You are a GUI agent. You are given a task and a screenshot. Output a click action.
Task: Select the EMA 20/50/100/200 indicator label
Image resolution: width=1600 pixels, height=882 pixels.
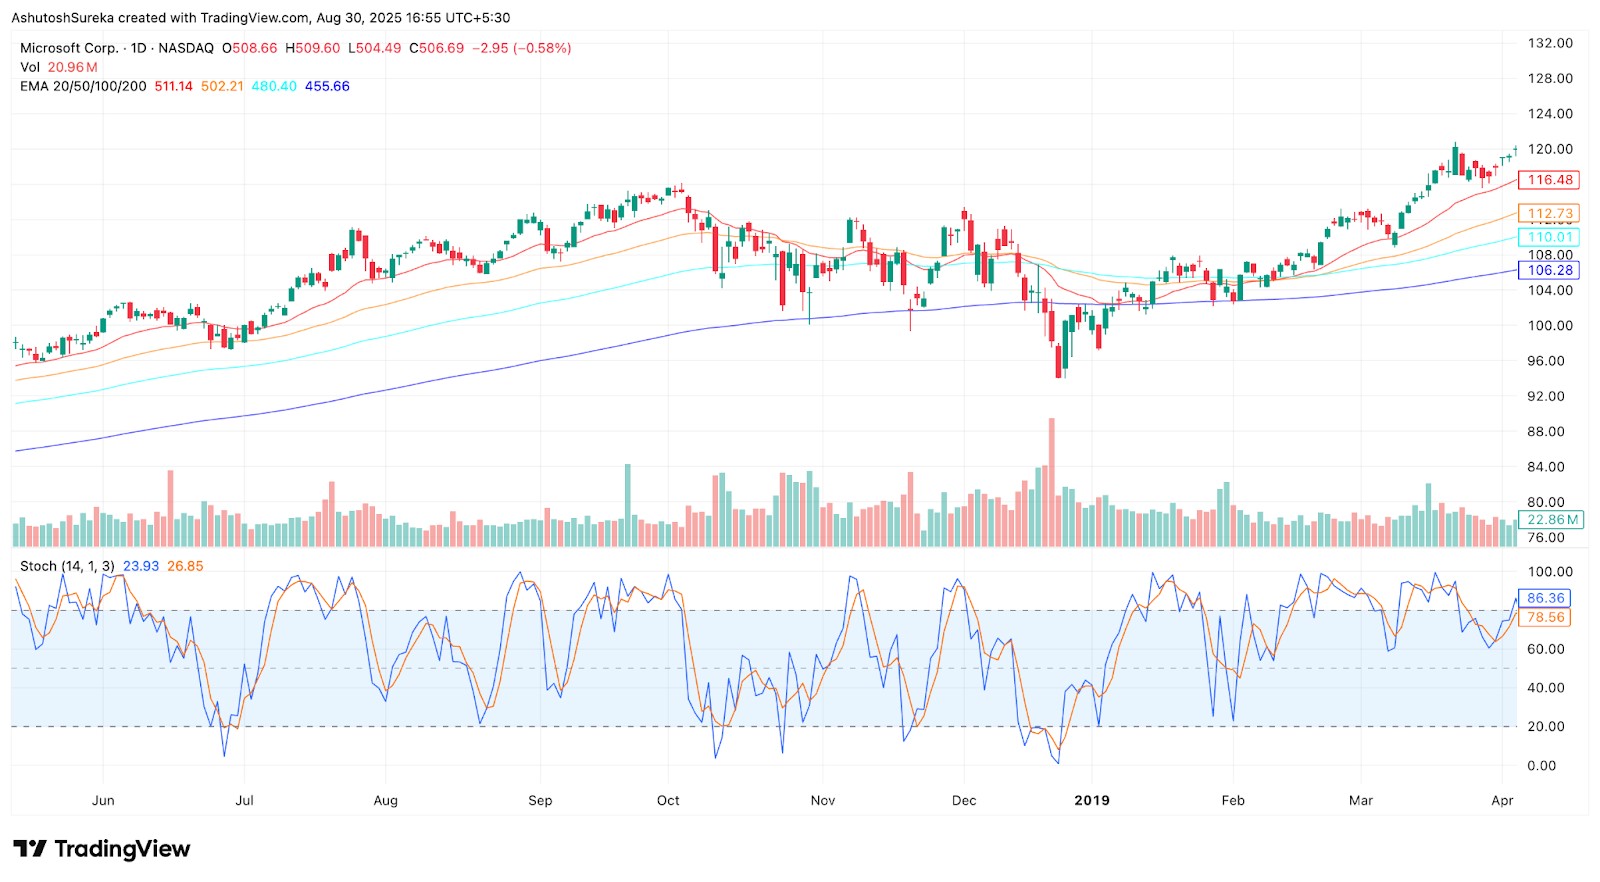coord(83,86)
